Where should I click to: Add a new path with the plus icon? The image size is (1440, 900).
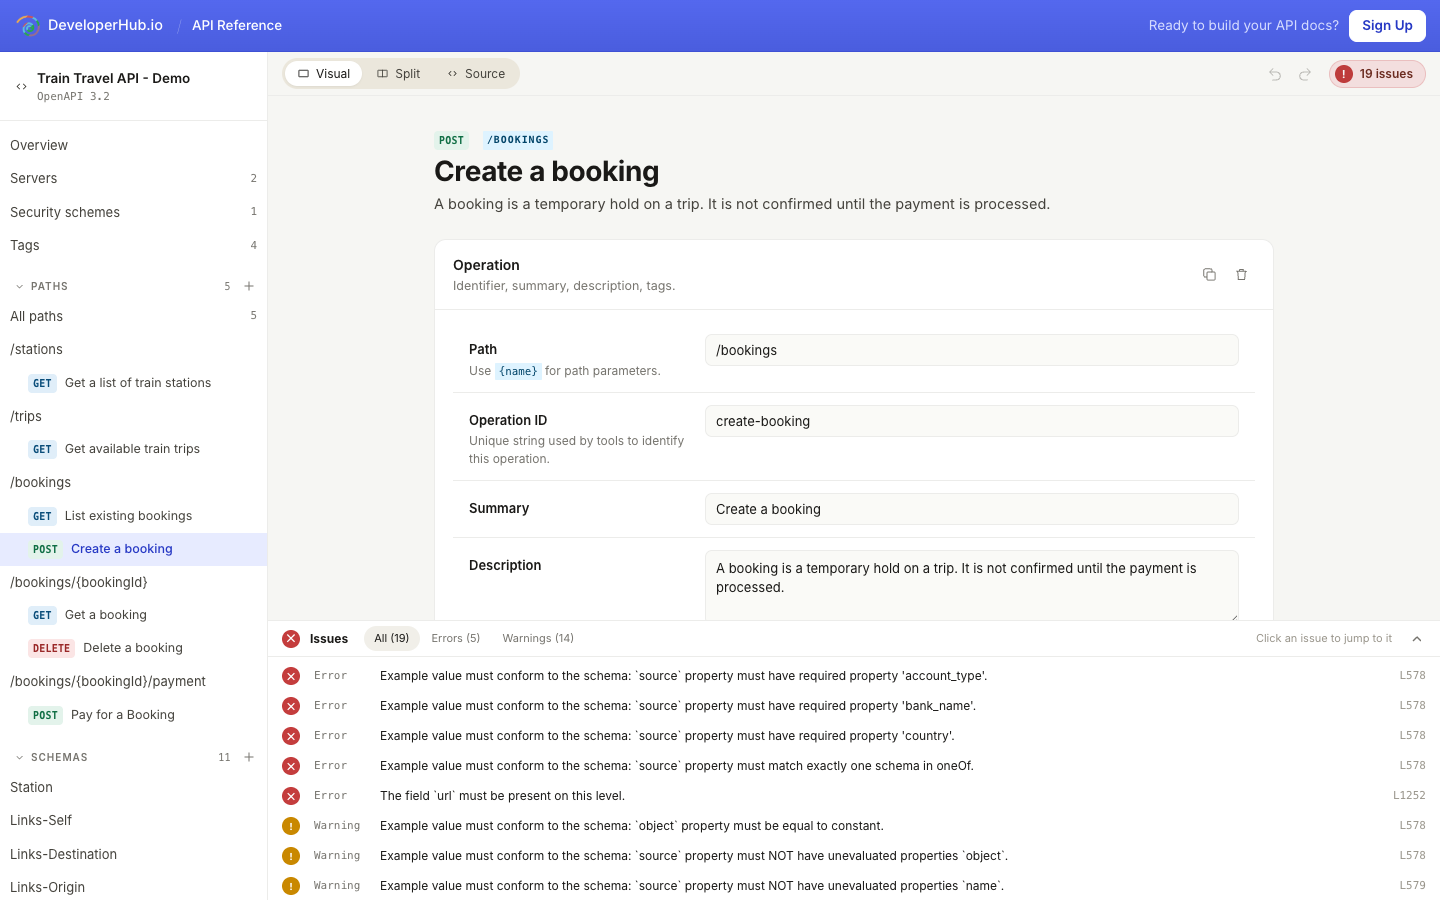point(249,286)
